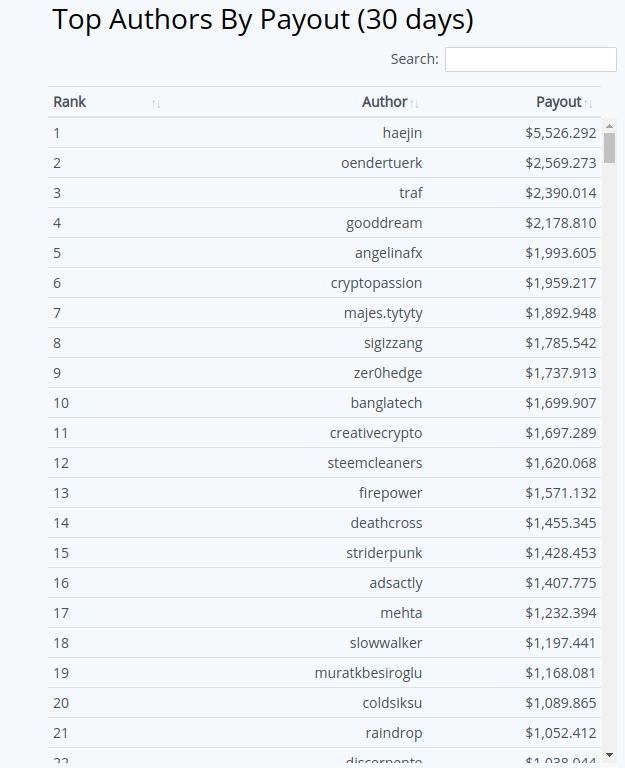The image size is (625, 768).
Task: Click author cryptopassion in the table
Action: click(376, 283)
